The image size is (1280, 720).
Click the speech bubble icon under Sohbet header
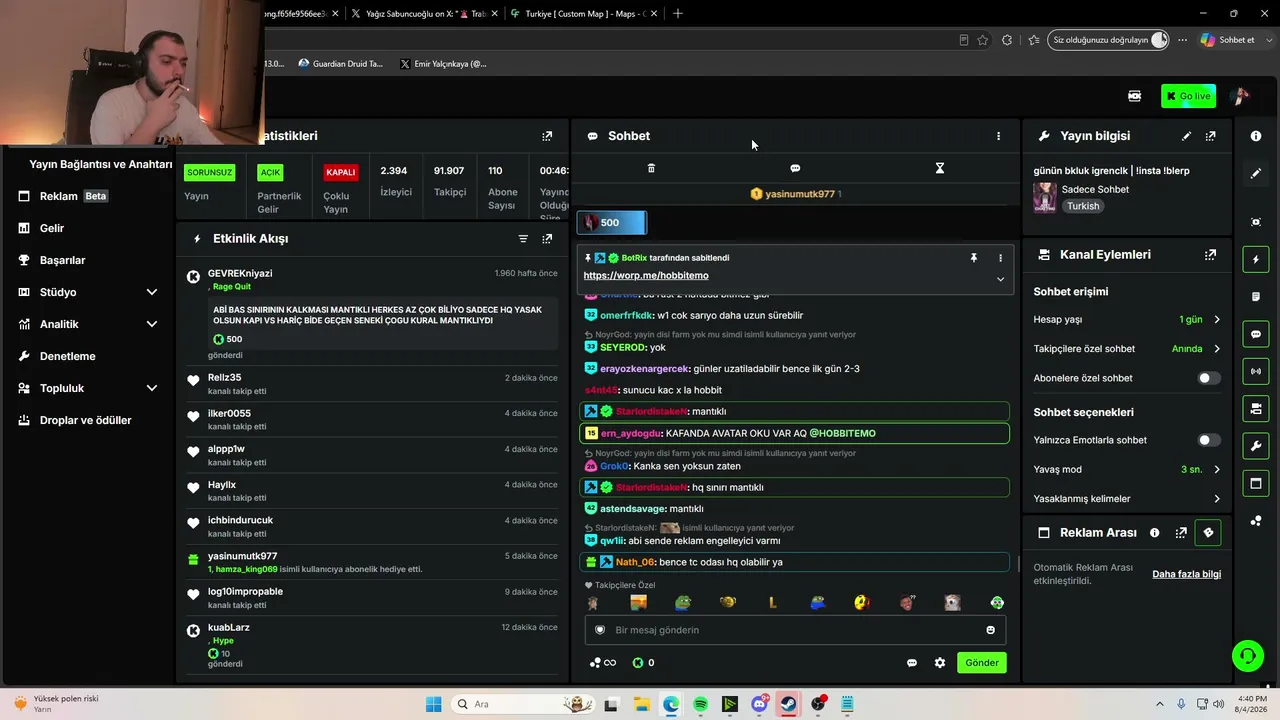click(795, 168)
